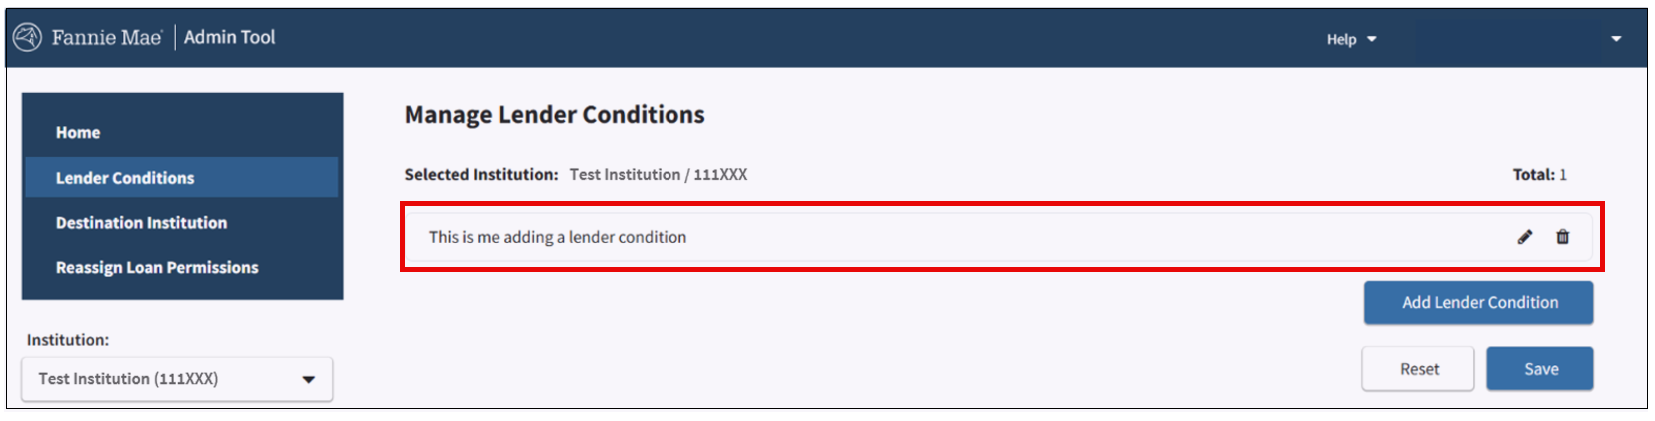Expand the user account arrow at top right
Image resolution: width=1655 pixels, height=421 pixels.
point(1616,39)
